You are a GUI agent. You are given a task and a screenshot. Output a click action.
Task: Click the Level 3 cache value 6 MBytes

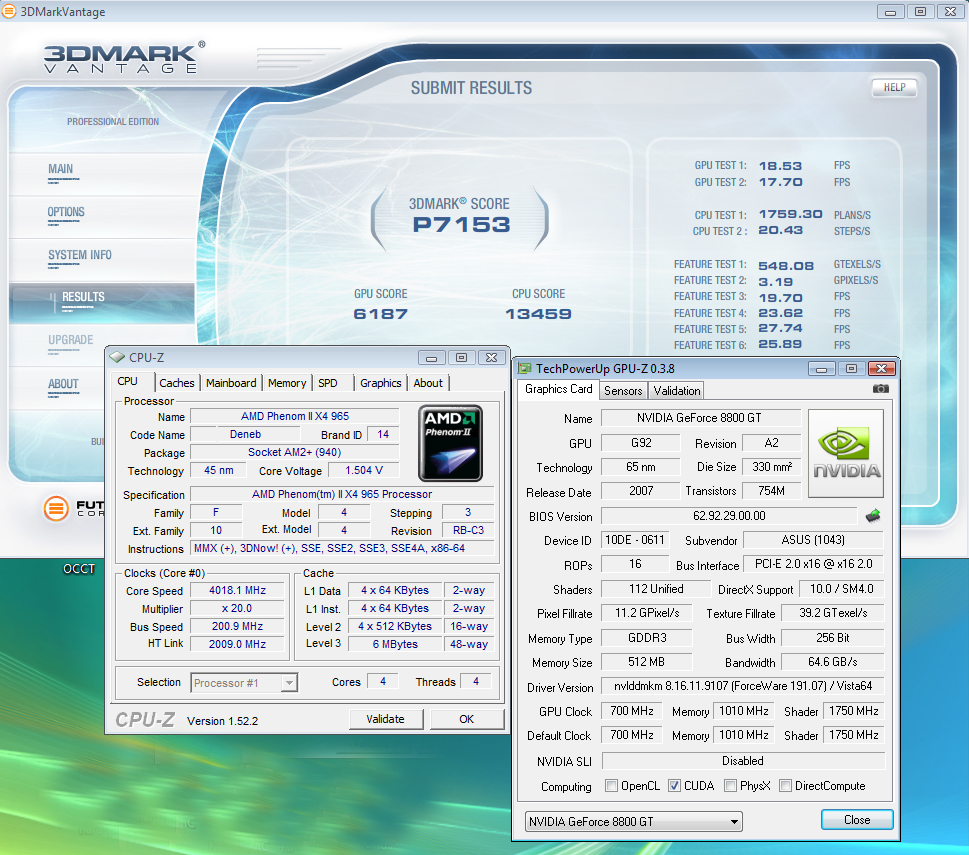coord(395,644)
